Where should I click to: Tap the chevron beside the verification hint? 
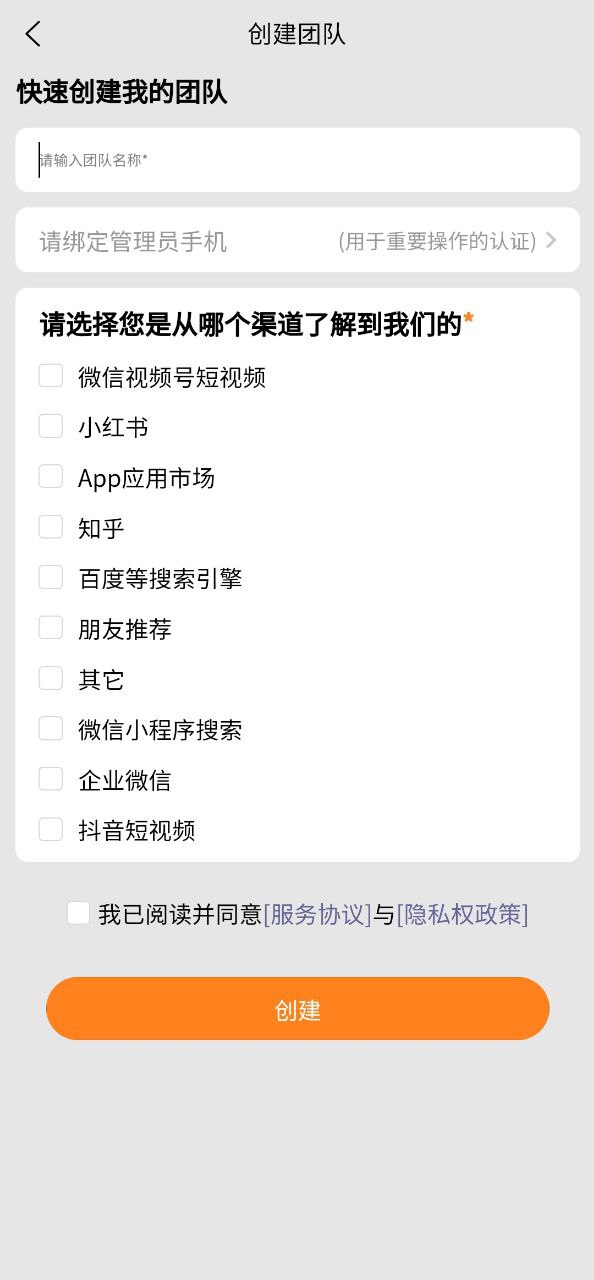[x=551, y=240]
